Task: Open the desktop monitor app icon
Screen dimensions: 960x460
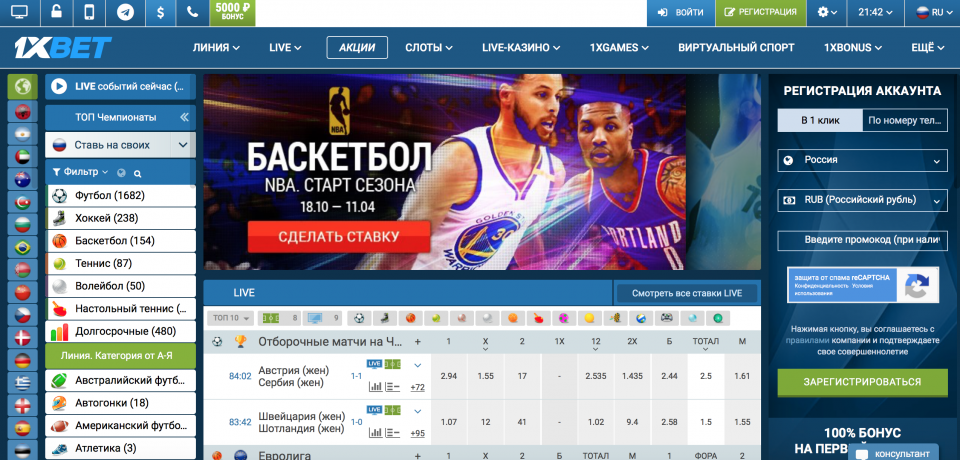Action: pyautogui.click(x=19, y=13)
